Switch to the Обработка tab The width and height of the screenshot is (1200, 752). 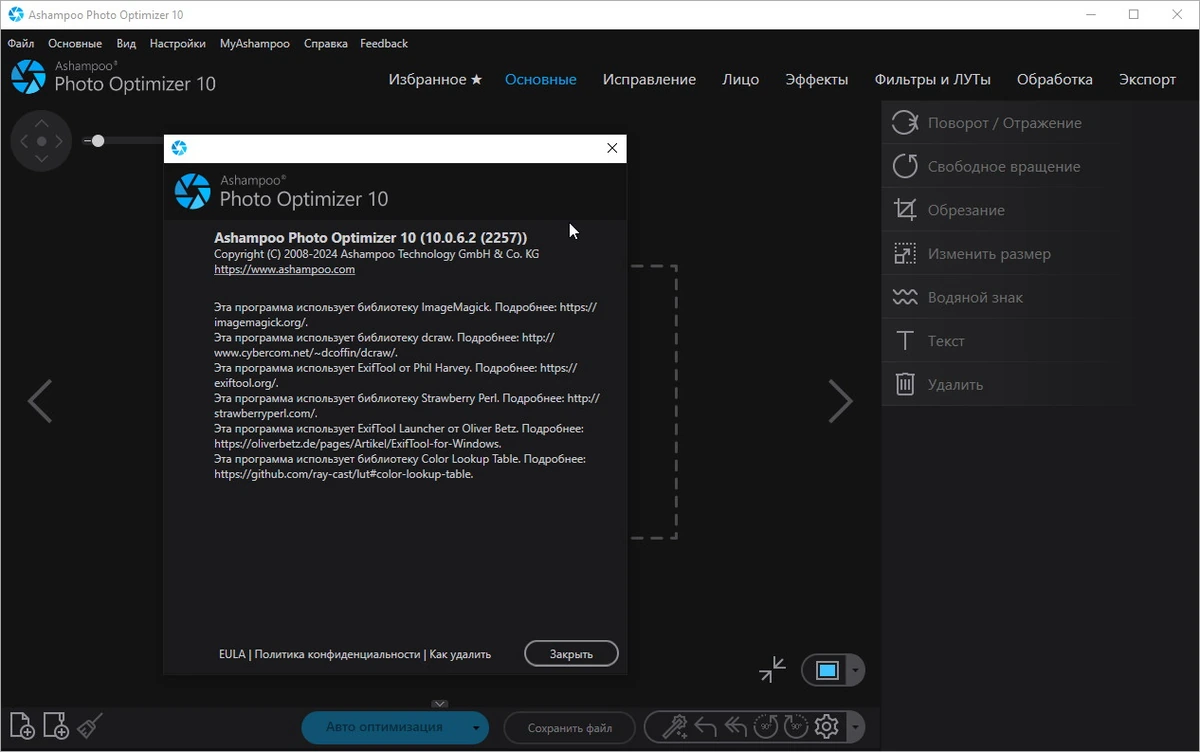tap(1055, 80)
